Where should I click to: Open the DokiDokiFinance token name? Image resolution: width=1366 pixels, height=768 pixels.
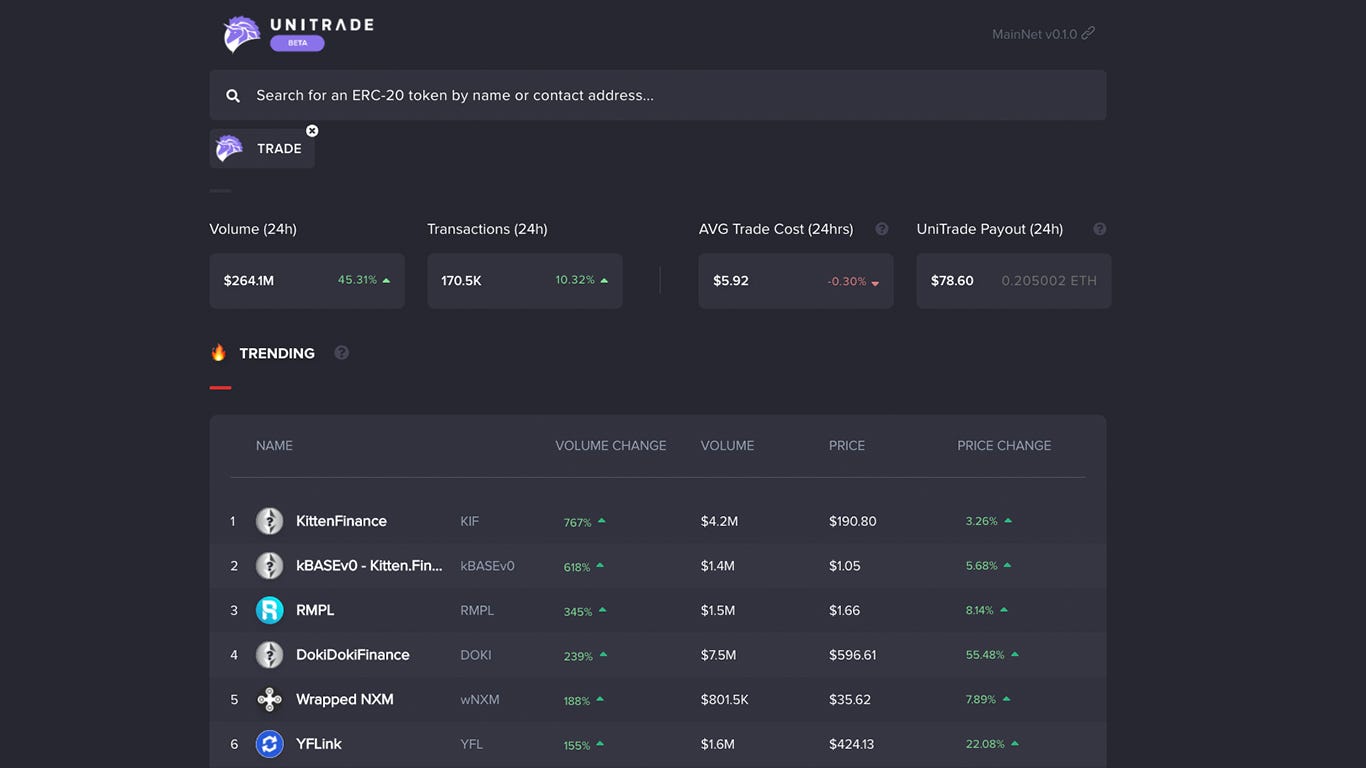tap(353, 655)
